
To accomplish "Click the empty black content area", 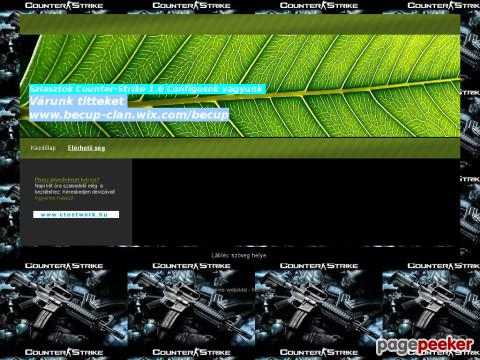I will [296, 202].
